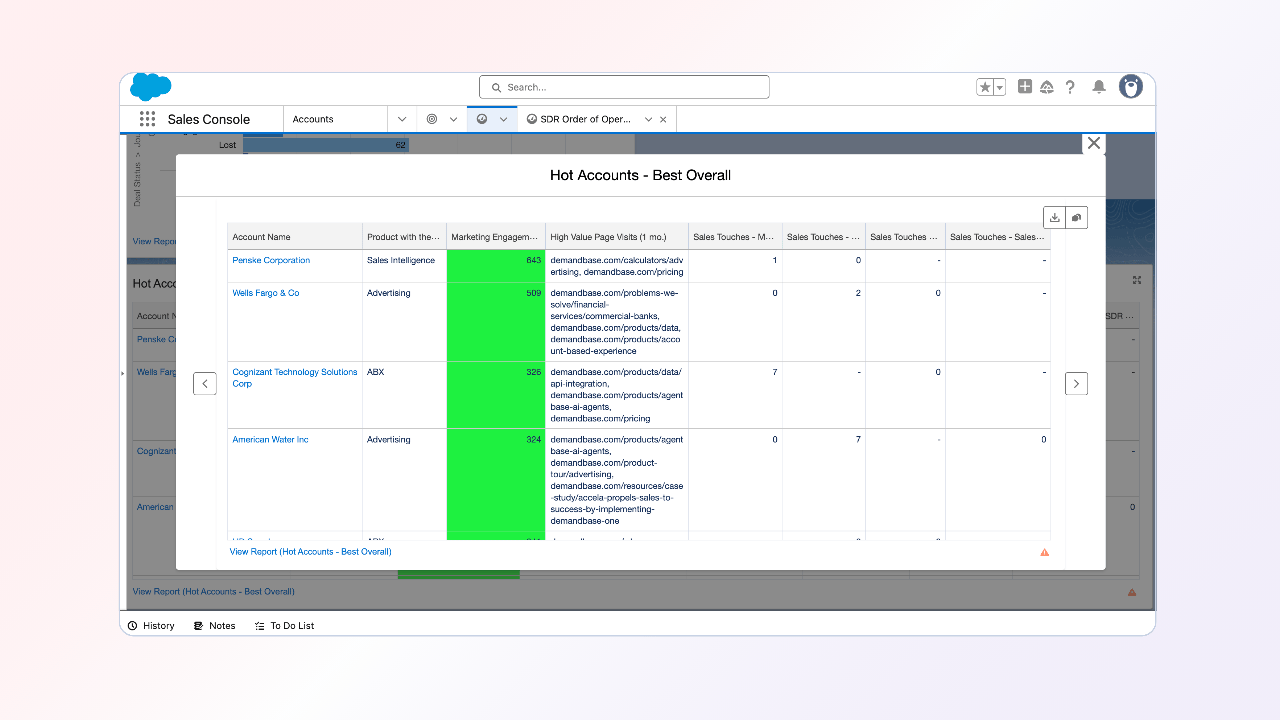Viewport: 1280px width, 720px height.
Task: Expand SDR Order of Oper... tab dropdown chevron
Action: (648, 119)
